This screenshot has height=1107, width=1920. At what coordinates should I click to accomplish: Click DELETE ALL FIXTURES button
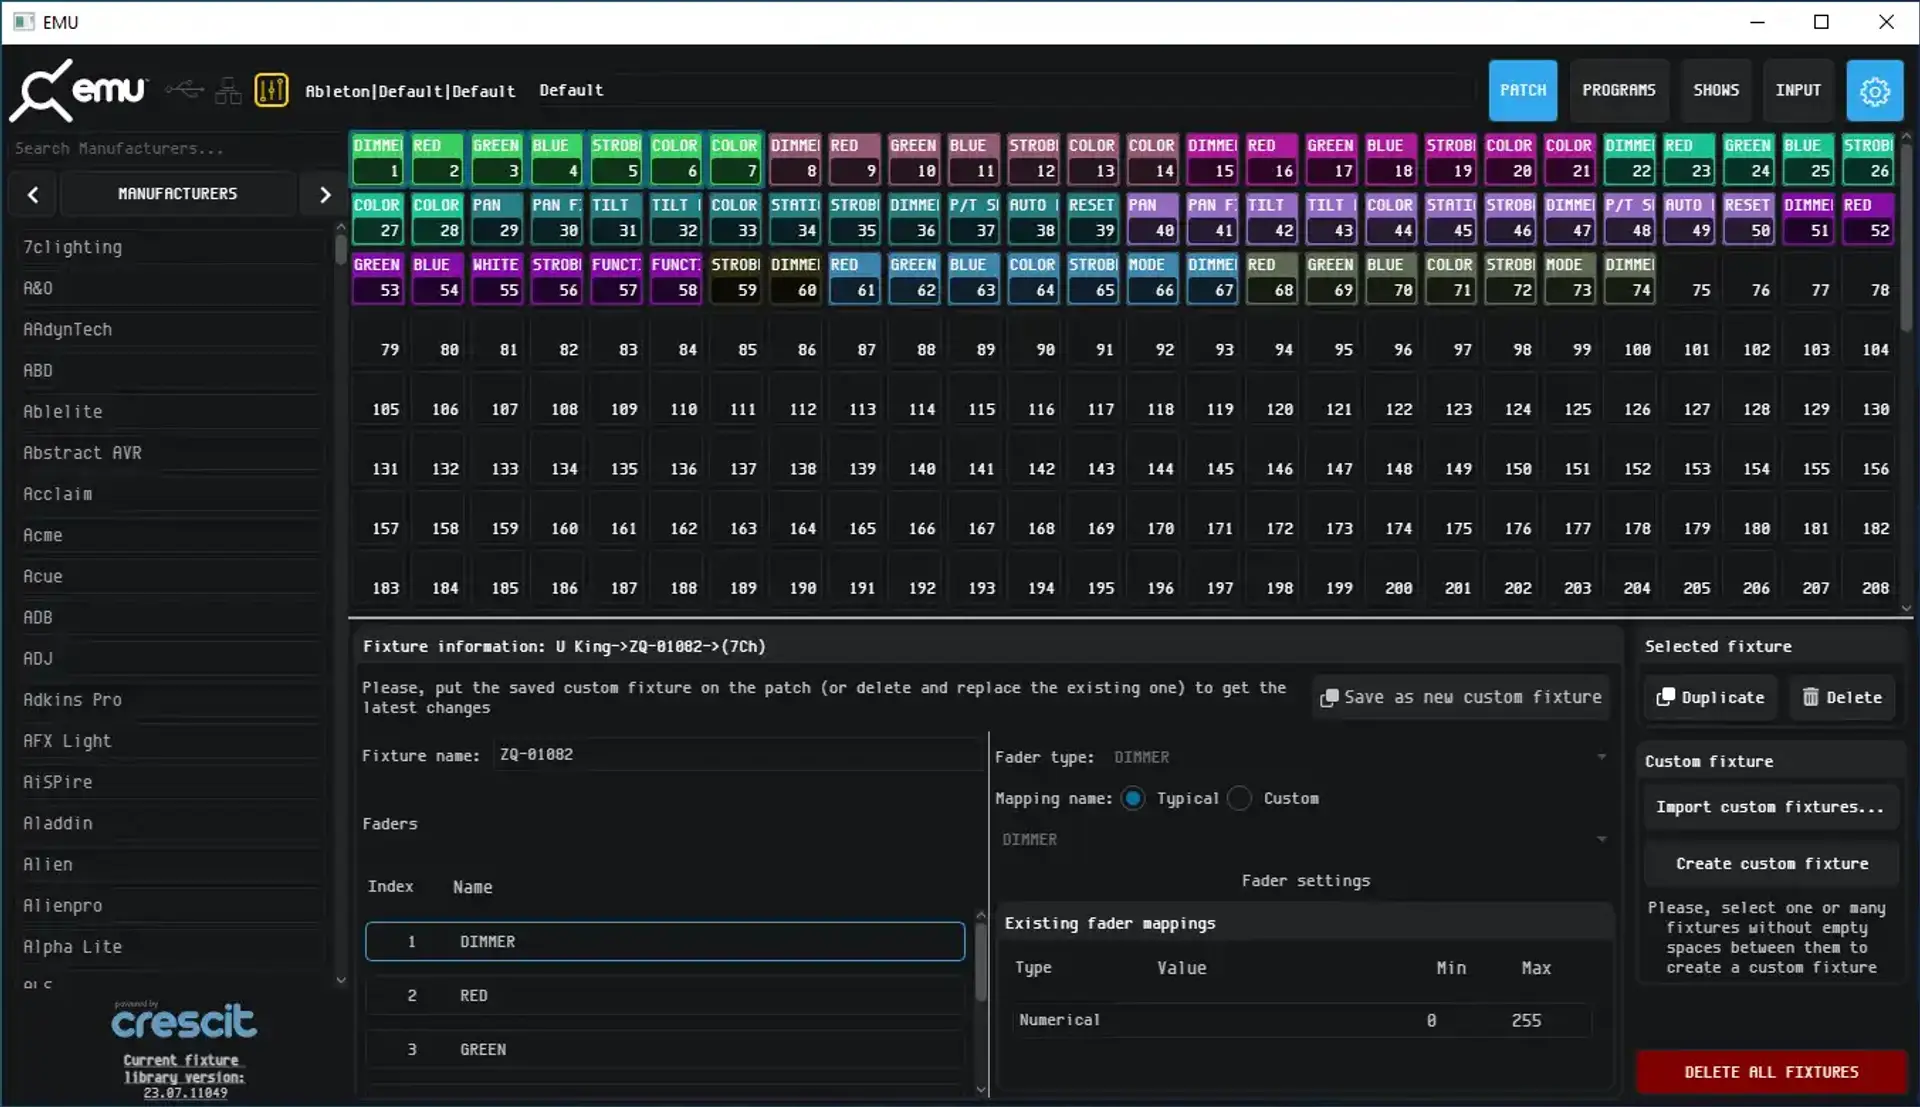pos(1771,1071)
